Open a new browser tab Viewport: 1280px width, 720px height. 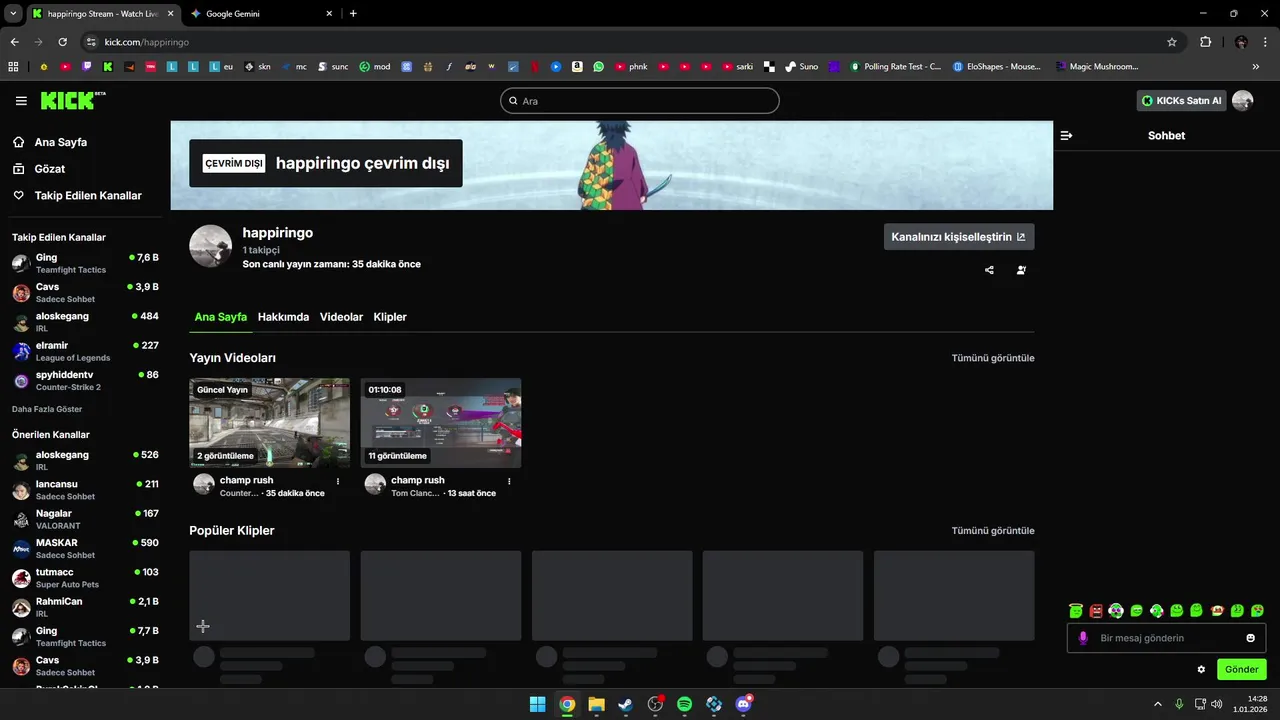(353, 14)
